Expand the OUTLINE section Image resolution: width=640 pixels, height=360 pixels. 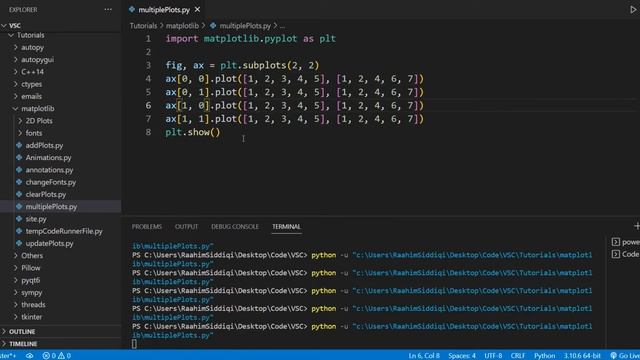(x=22, y=331)
